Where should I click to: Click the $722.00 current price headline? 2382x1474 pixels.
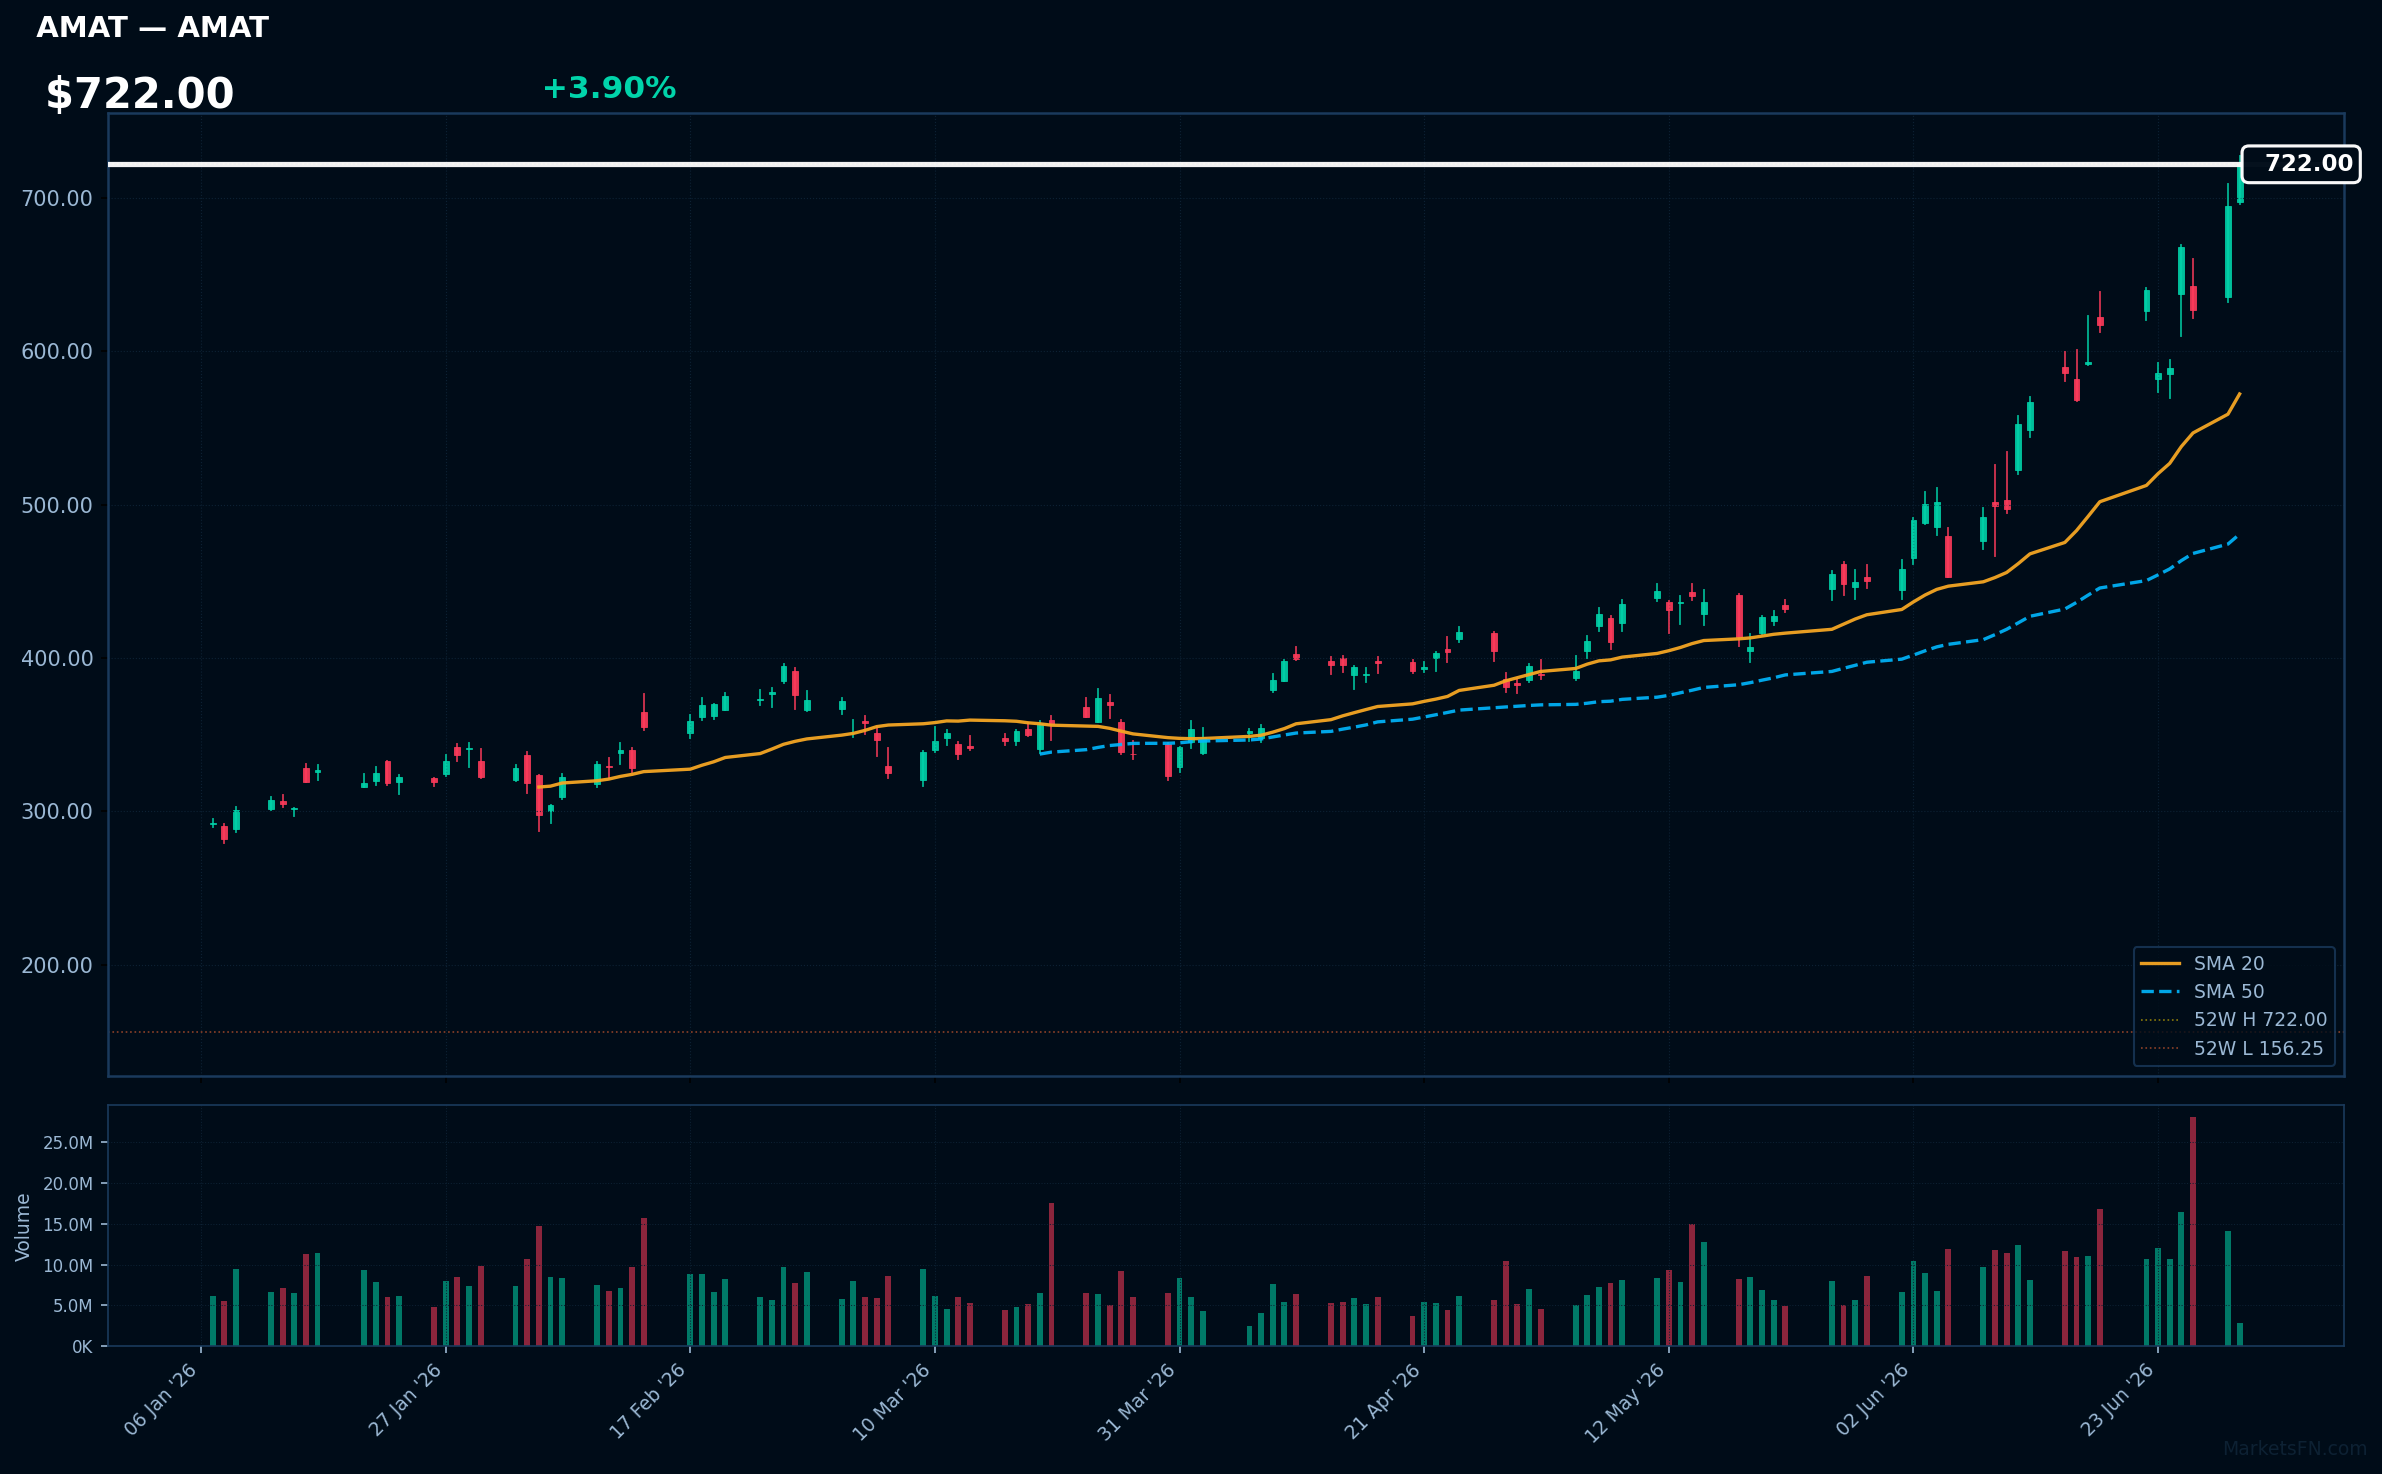tap(140, 94)
